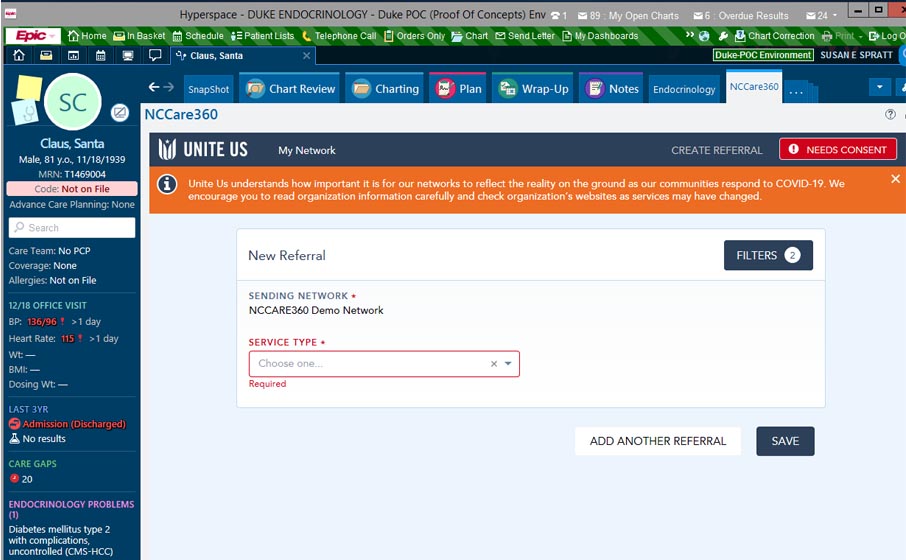This screenshot has height=560, width=906.
Task: Open the Schedule toolbar item
Action: click(198, 36)
